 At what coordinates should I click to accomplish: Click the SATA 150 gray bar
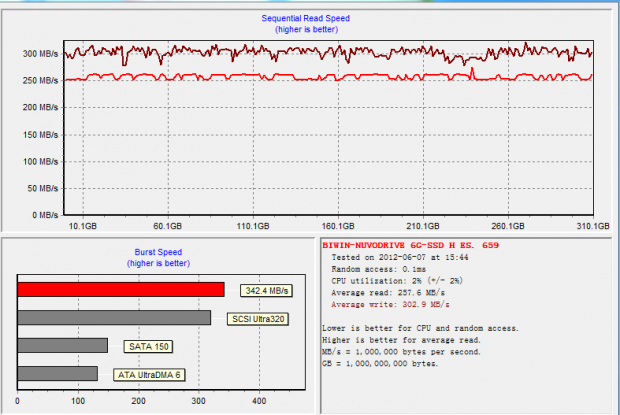[x=63, y=345]
